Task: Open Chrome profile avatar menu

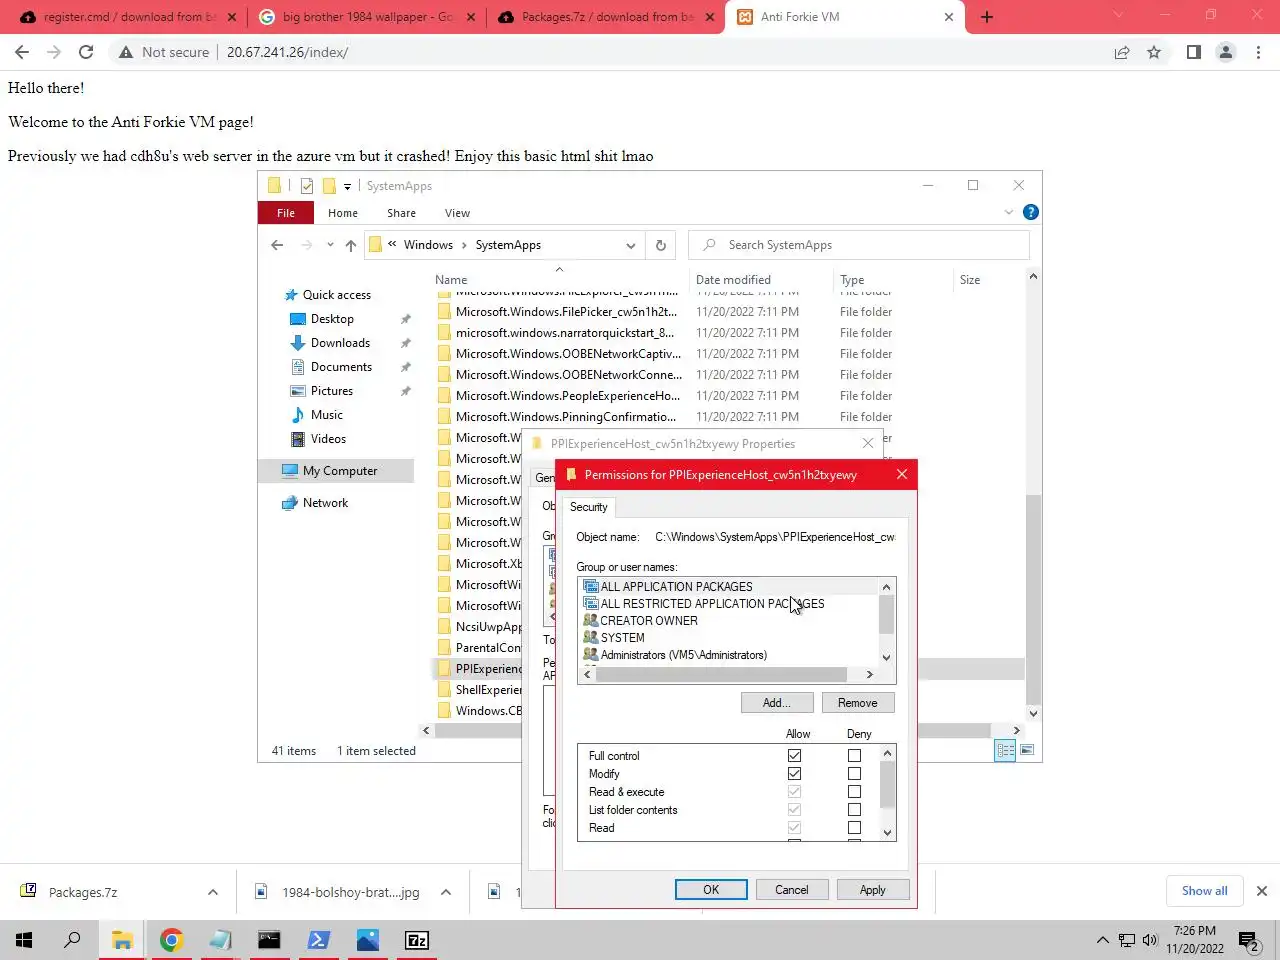Action: pyautogui.click(x=1225, y=52)
